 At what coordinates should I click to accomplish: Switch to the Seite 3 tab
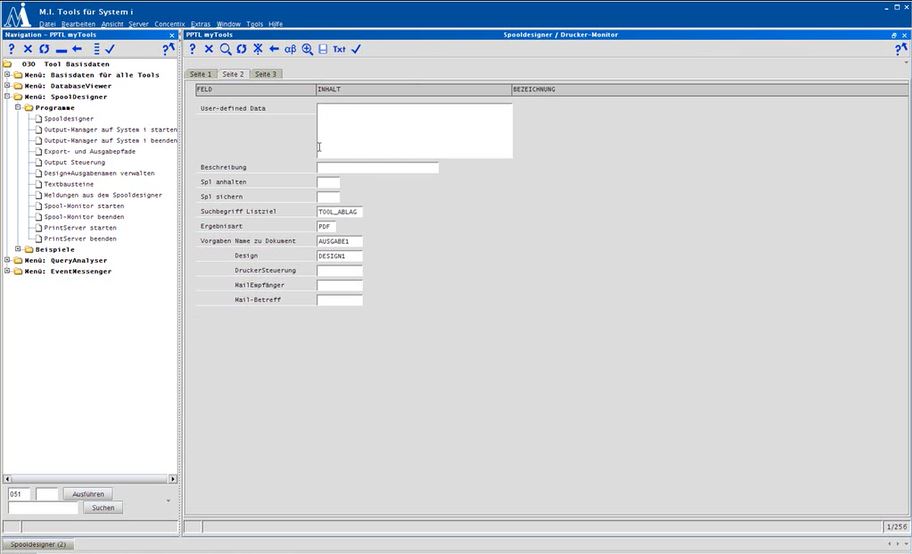point(265,74)
